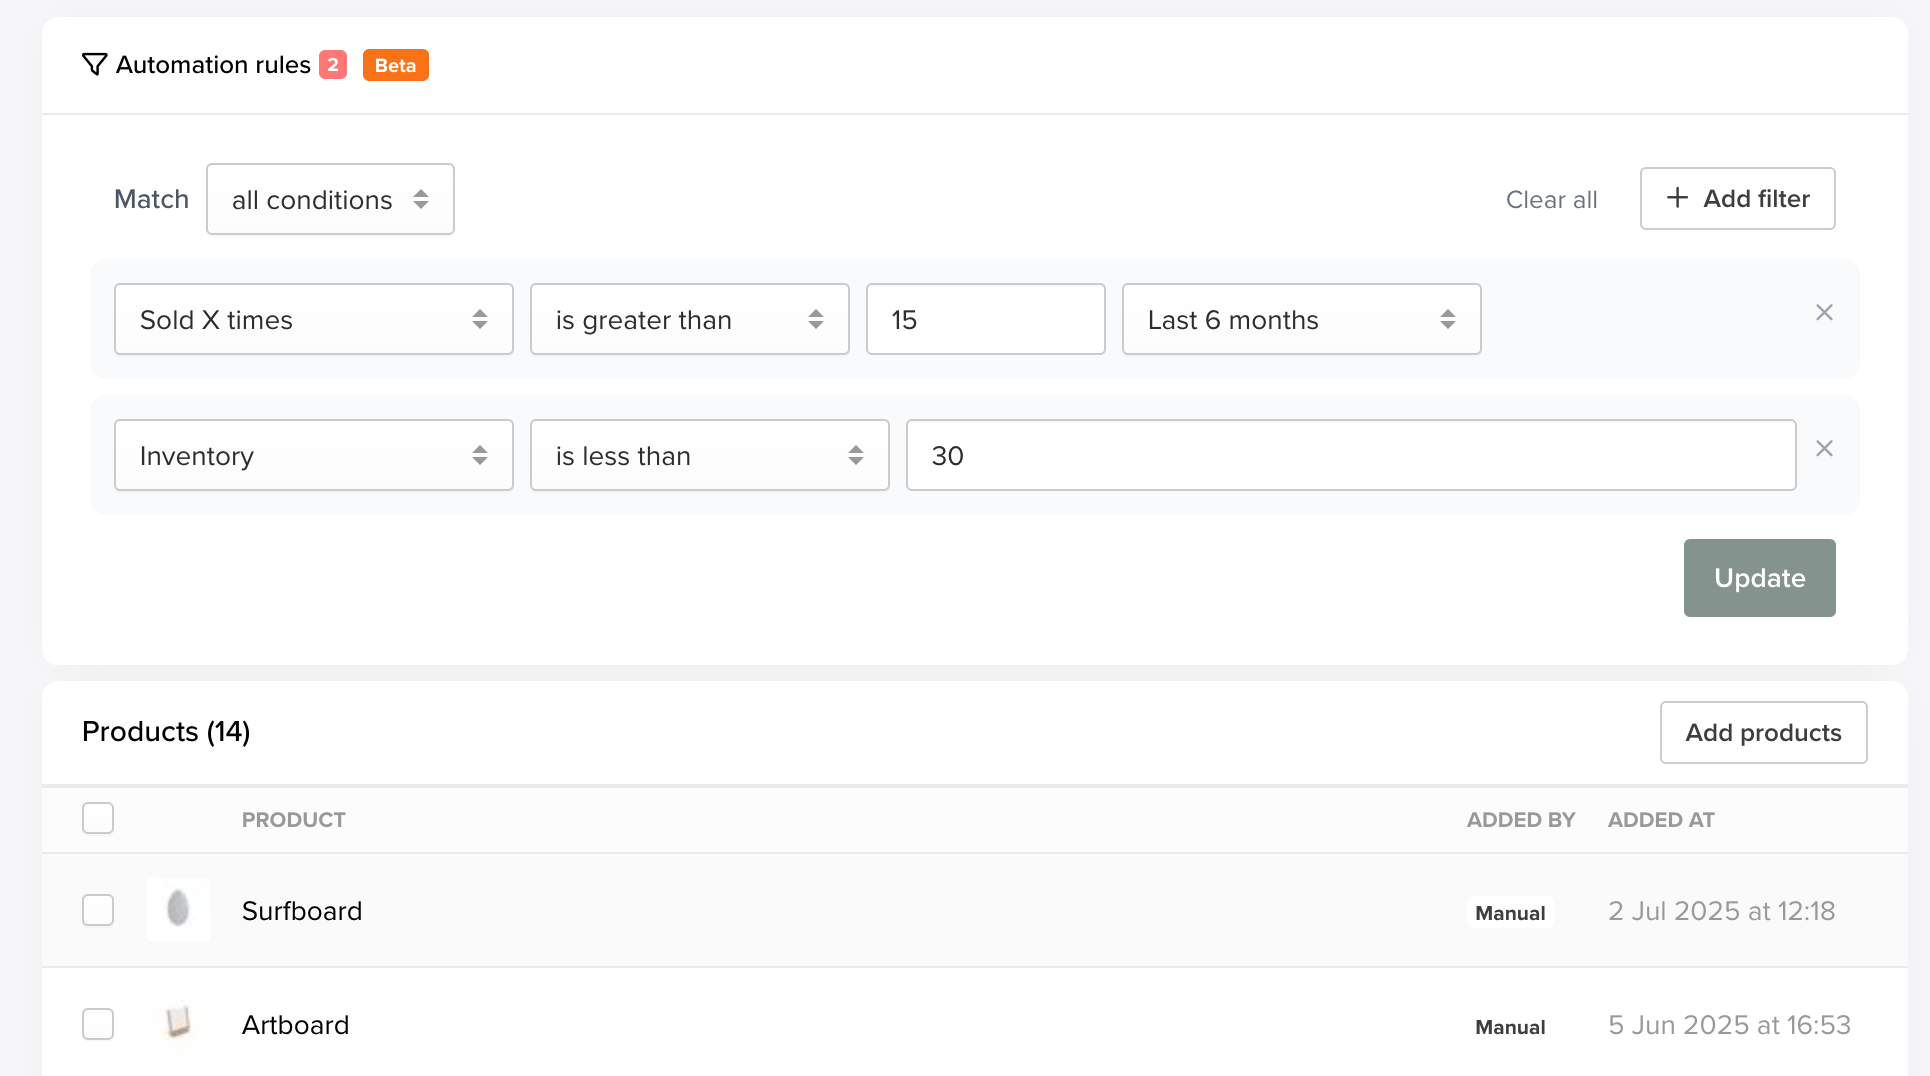Remove the Sold X times filter row
The height and width of the screenshot is (1076, 1930).
[x=1824, y=313]
